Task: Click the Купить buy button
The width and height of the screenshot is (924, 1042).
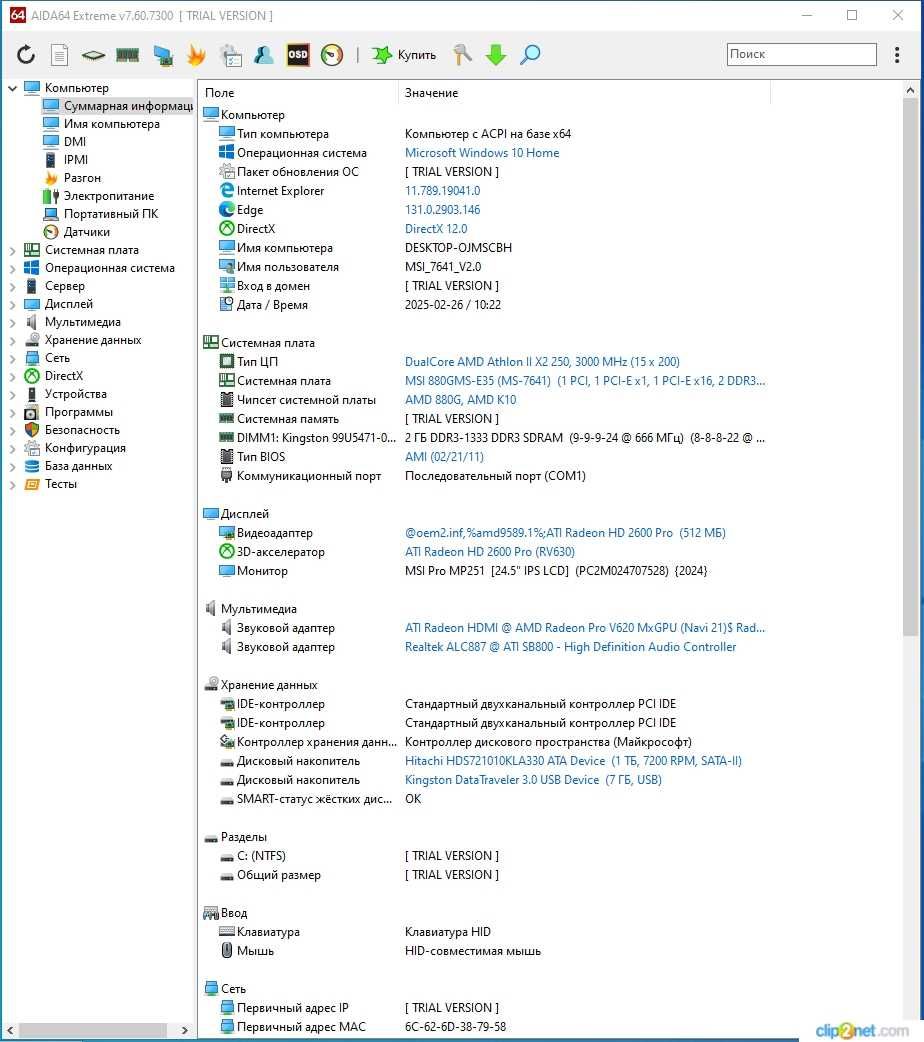Action: pyautogui.click(x=404, y=54)
